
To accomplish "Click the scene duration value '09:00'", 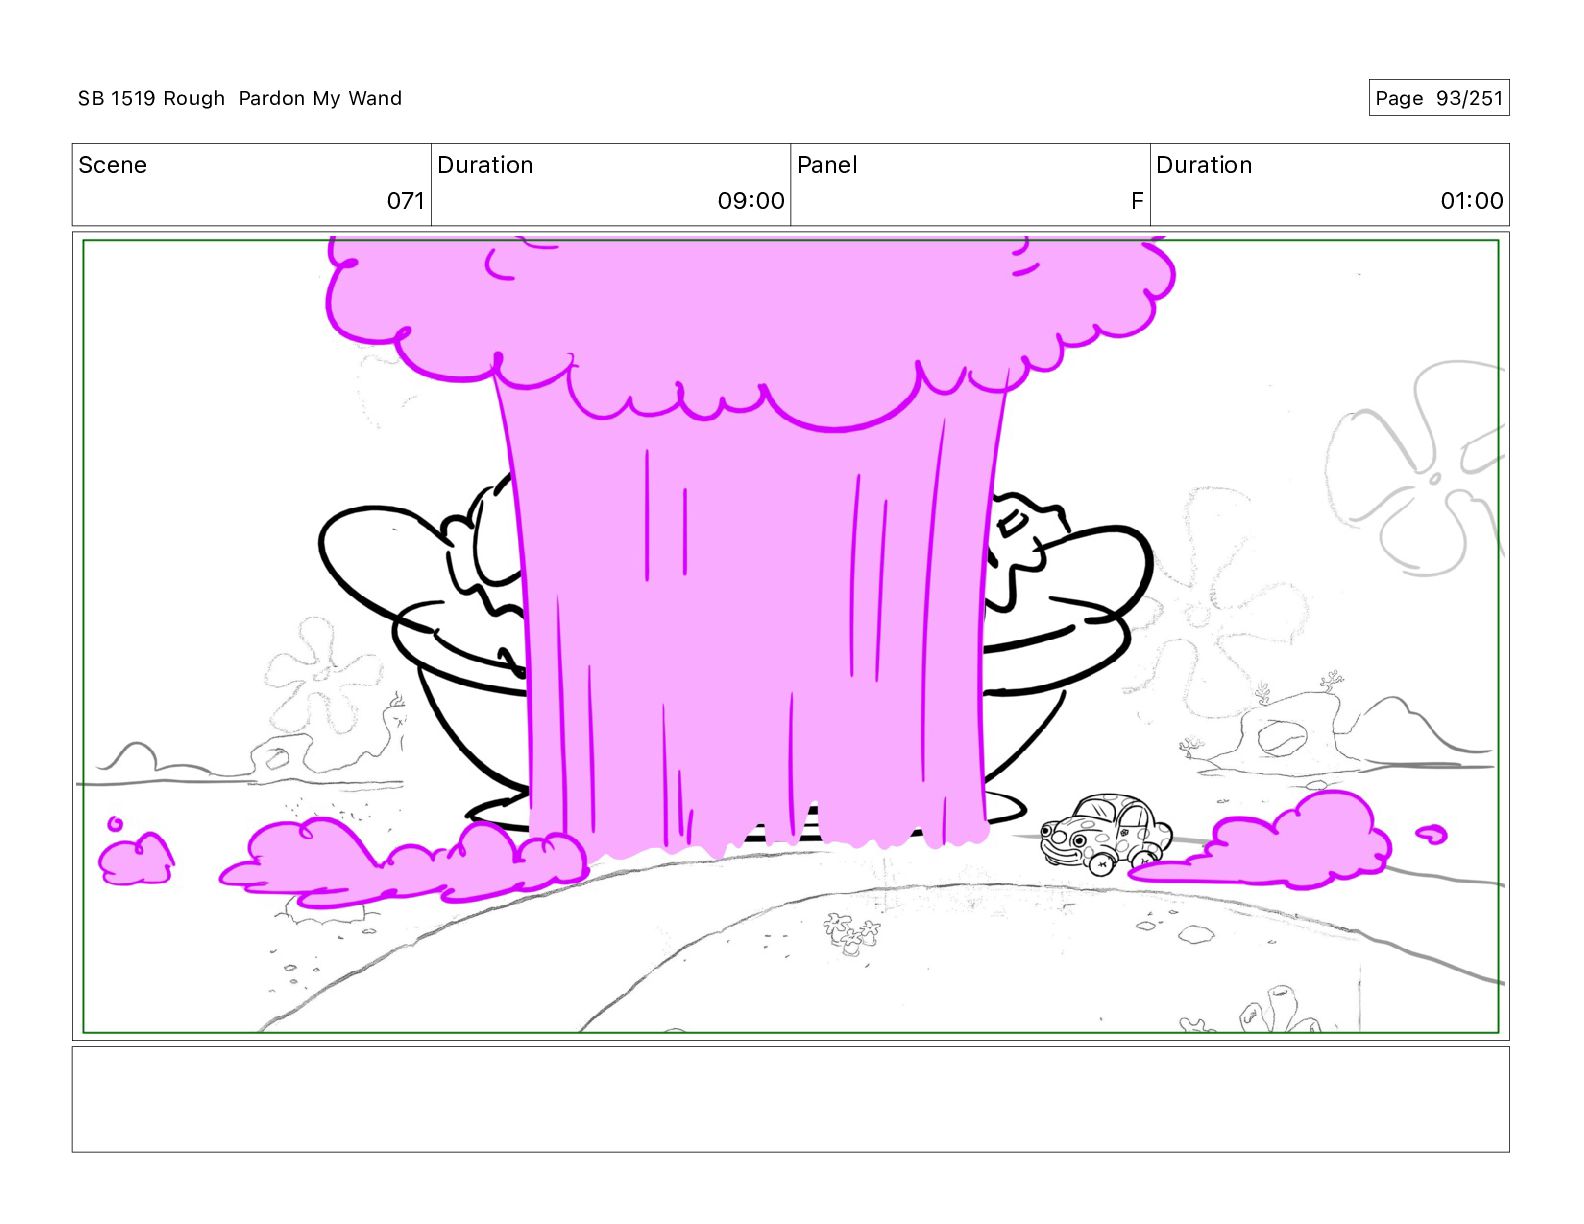I will point(750,201).
